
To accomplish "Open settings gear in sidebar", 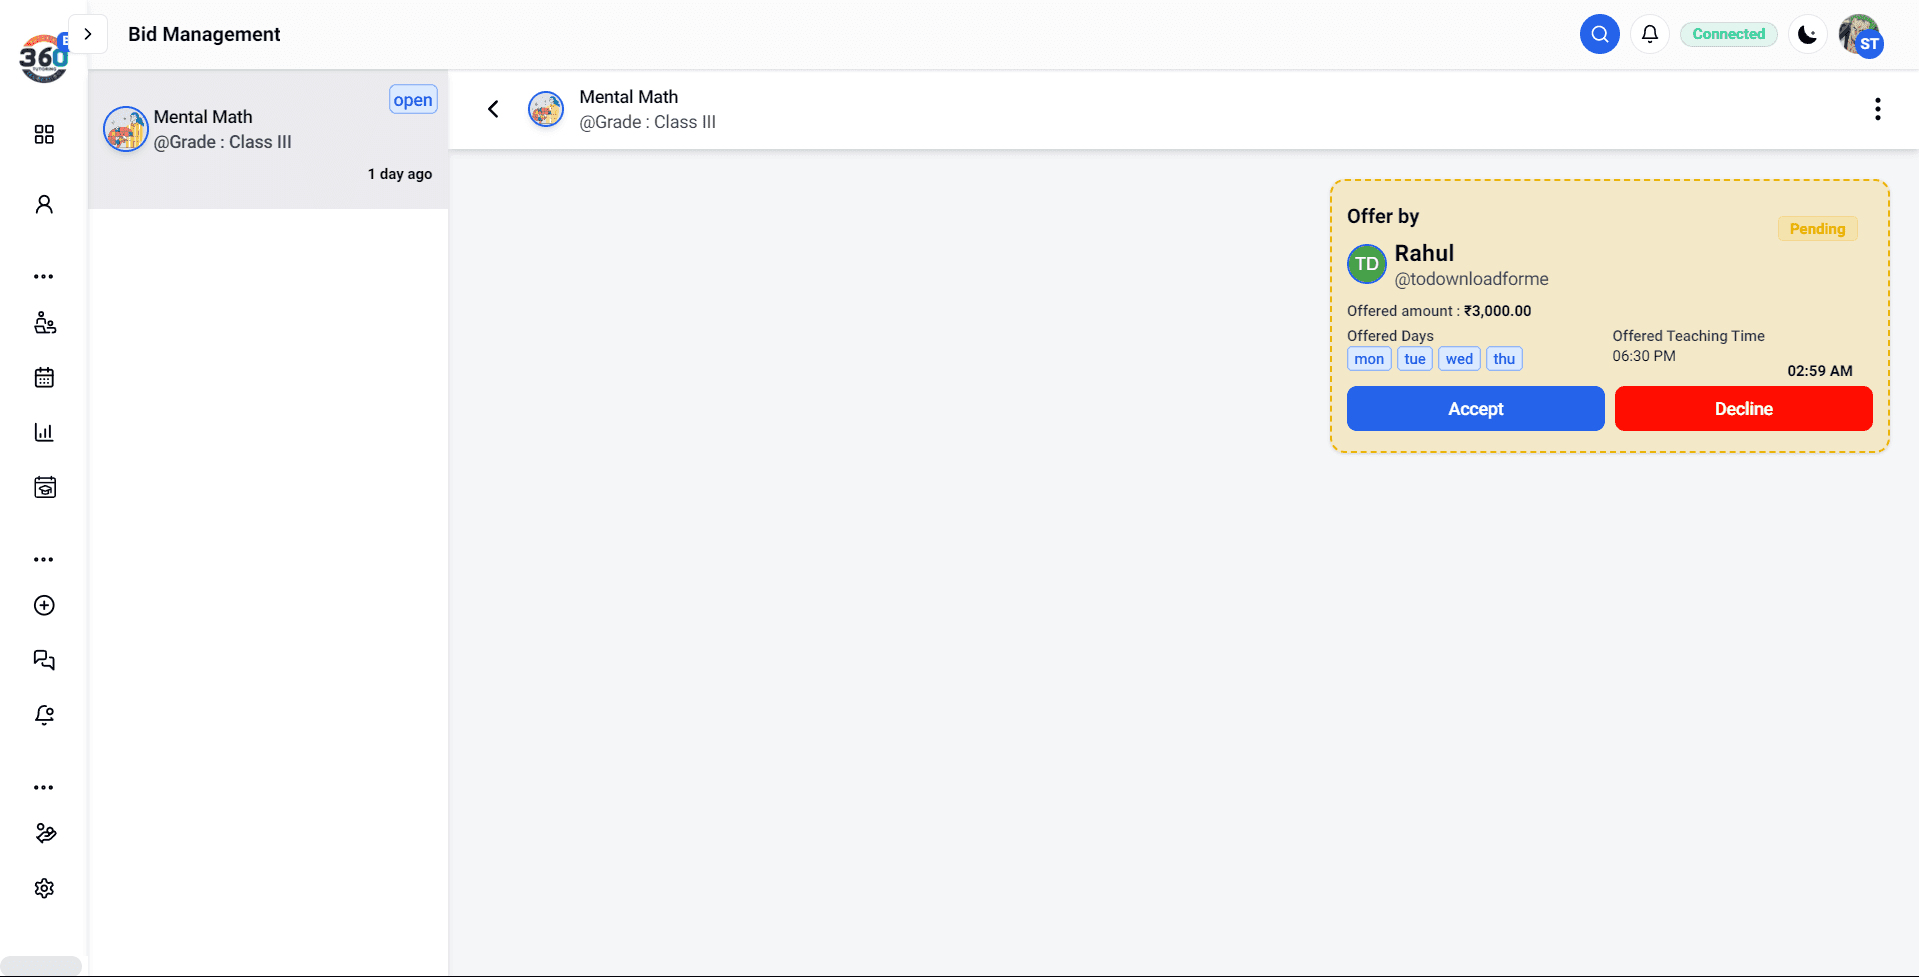I will 44,888.
